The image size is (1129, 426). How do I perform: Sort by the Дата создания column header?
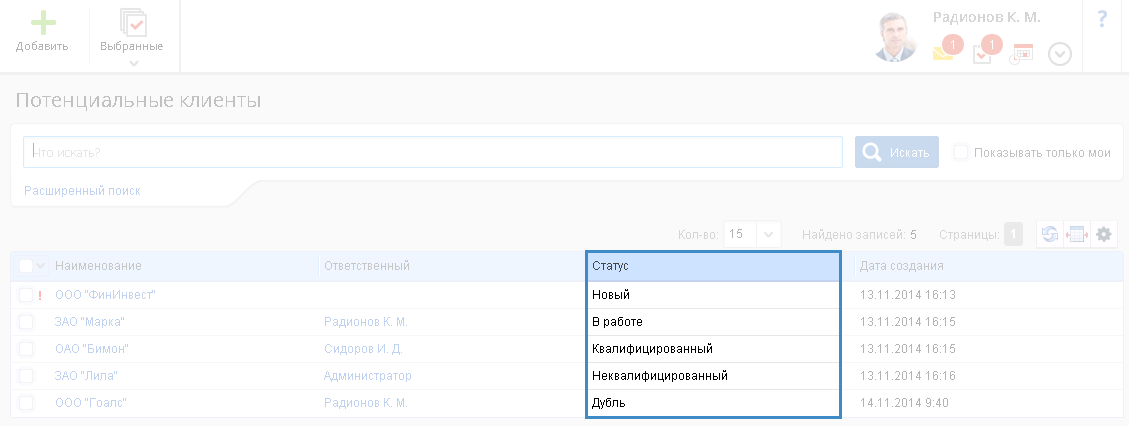[902, 266]
